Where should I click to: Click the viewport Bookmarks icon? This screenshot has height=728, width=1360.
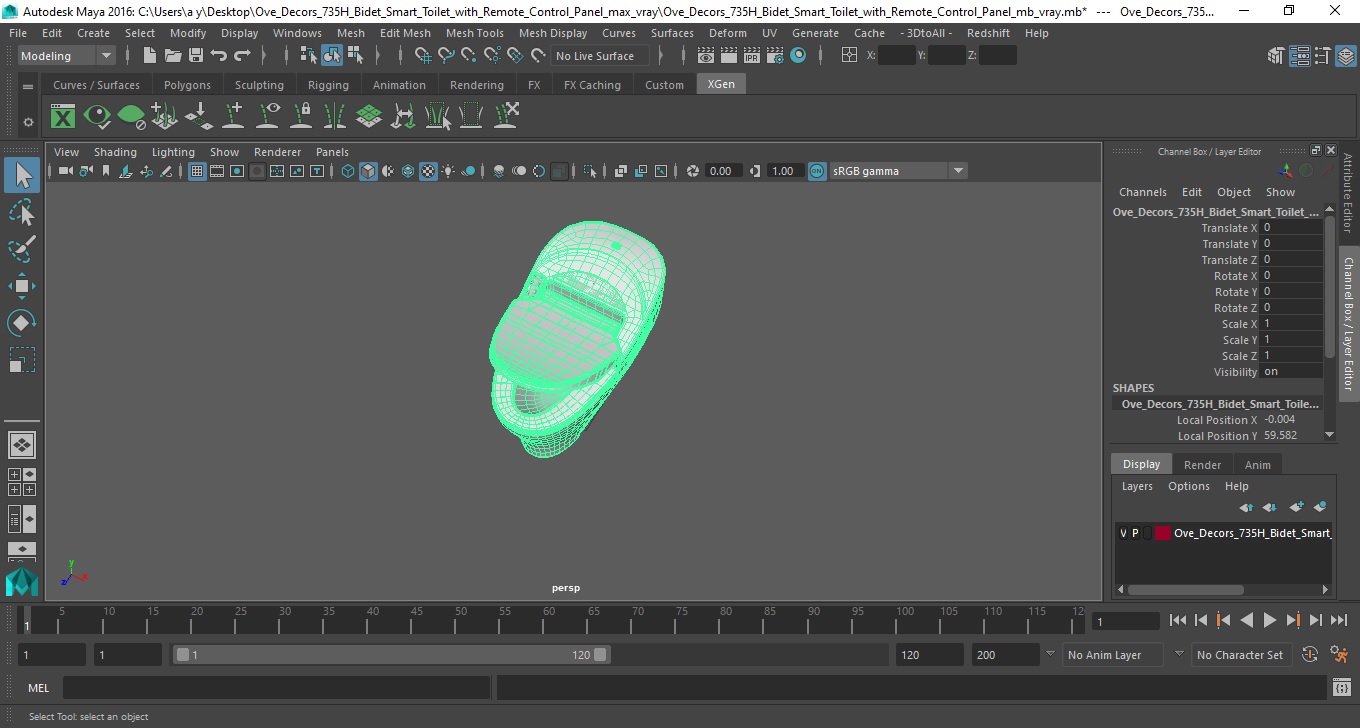tap(106, 171)
